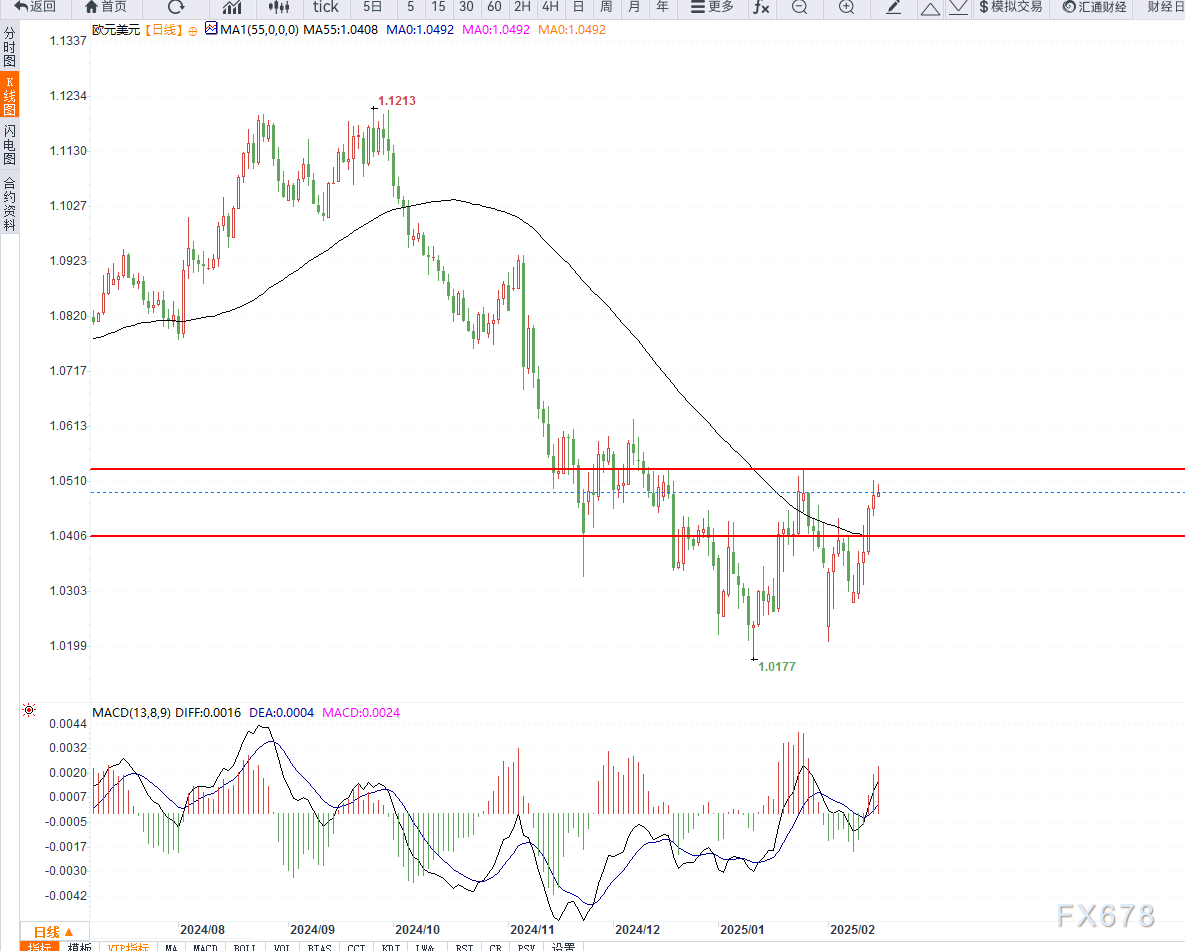The image size is (1185, 951).
Task: Open 汇通财经 financial news link
Action: pyautogui.click(x=1093, y=9)
